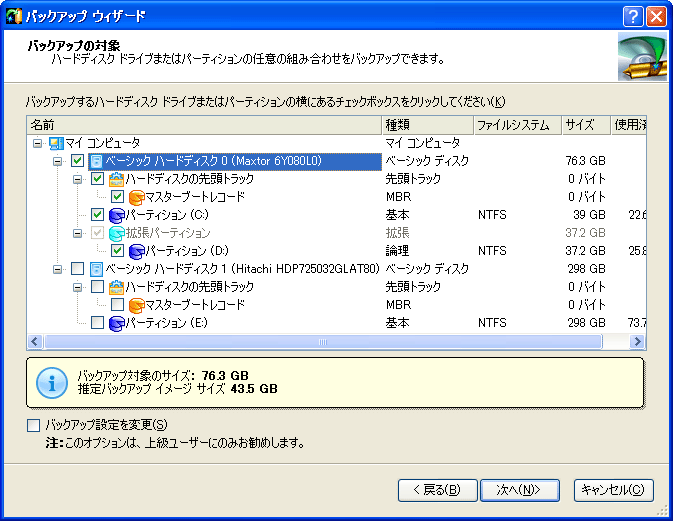Toggle the grayed extended partition checkbox
The width and height of the screenshot is (673, 521).
click(97, 233)
